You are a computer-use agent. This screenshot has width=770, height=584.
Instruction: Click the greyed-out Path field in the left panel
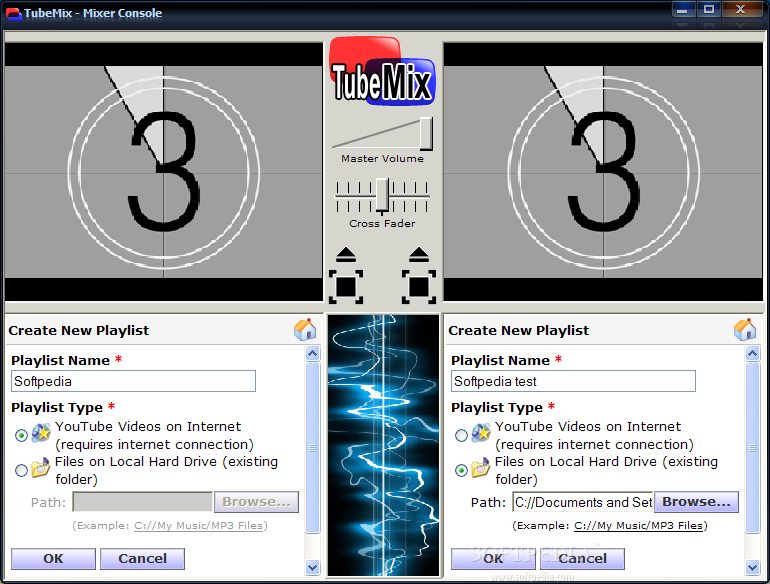click(x=143, y=502)
